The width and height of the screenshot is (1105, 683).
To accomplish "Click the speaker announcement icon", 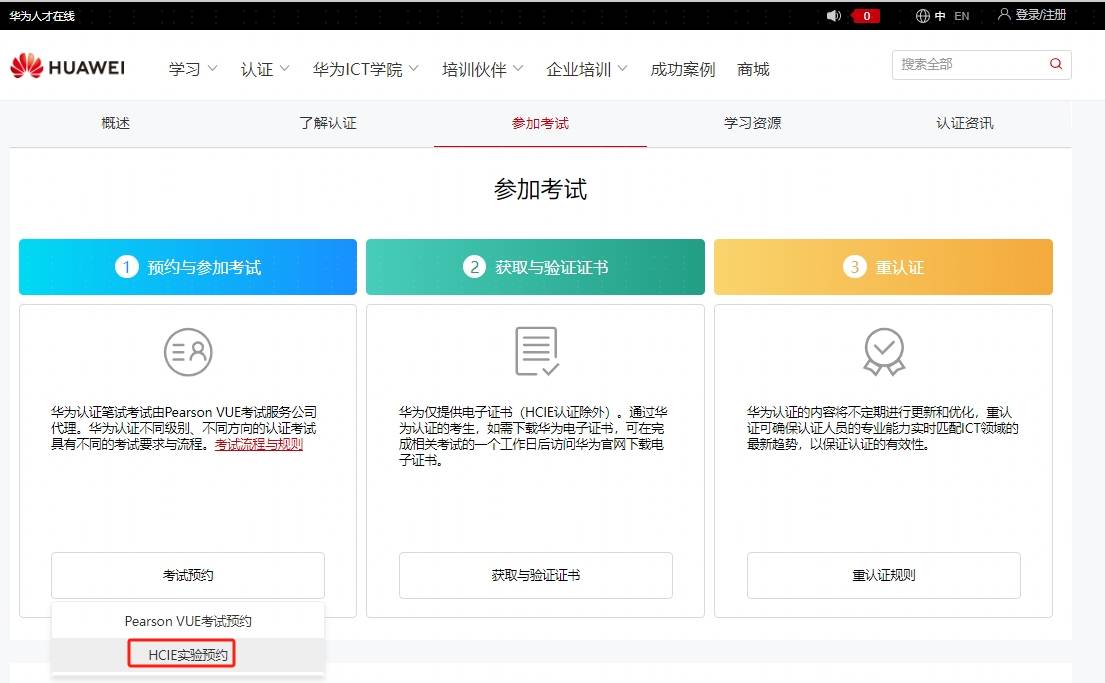I will coord(834,16).
